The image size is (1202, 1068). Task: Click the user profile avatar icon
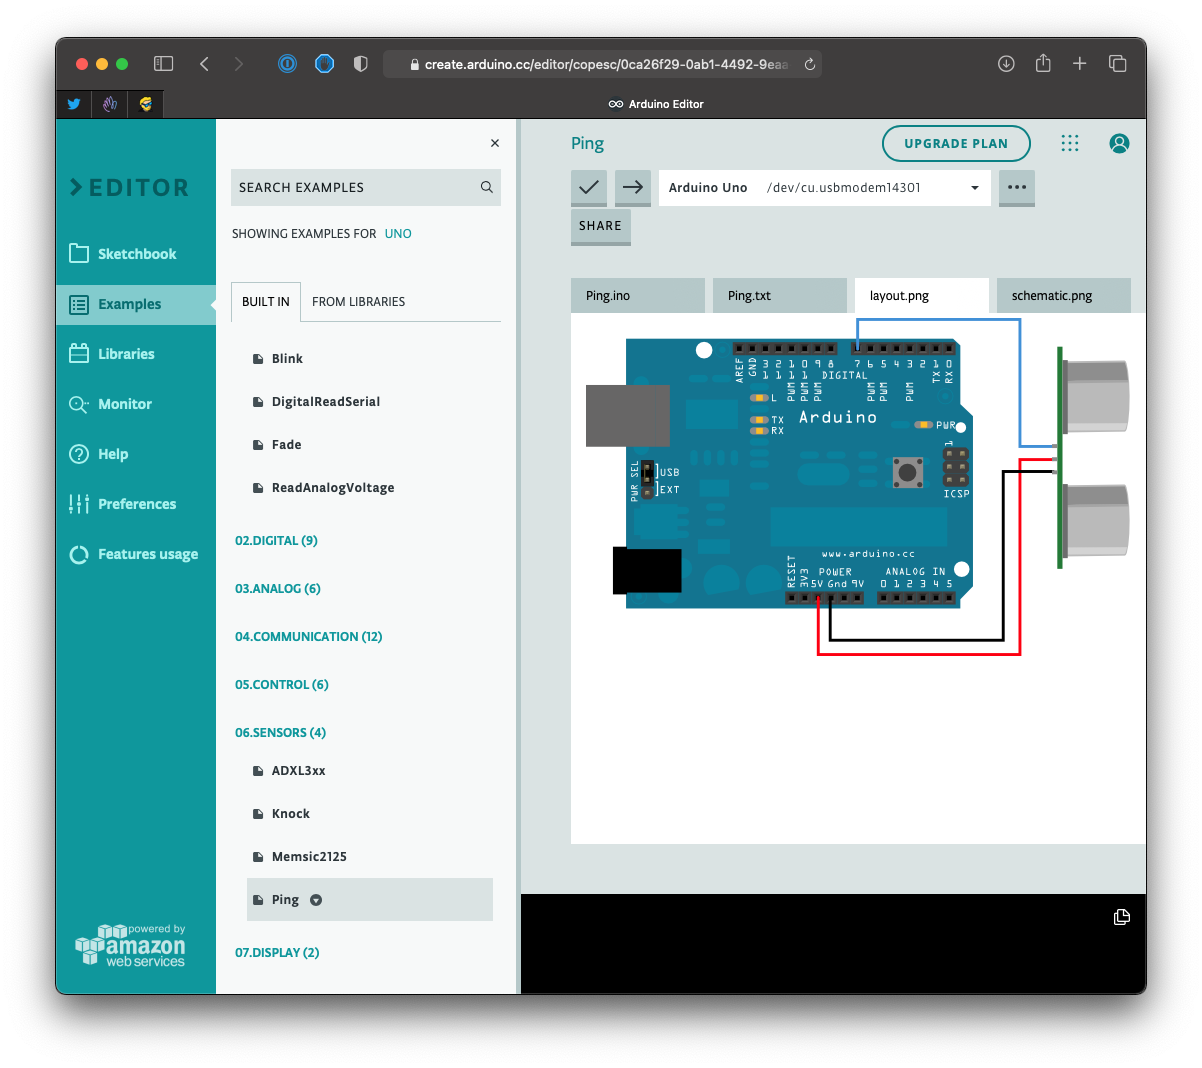tap(1119, 143)
